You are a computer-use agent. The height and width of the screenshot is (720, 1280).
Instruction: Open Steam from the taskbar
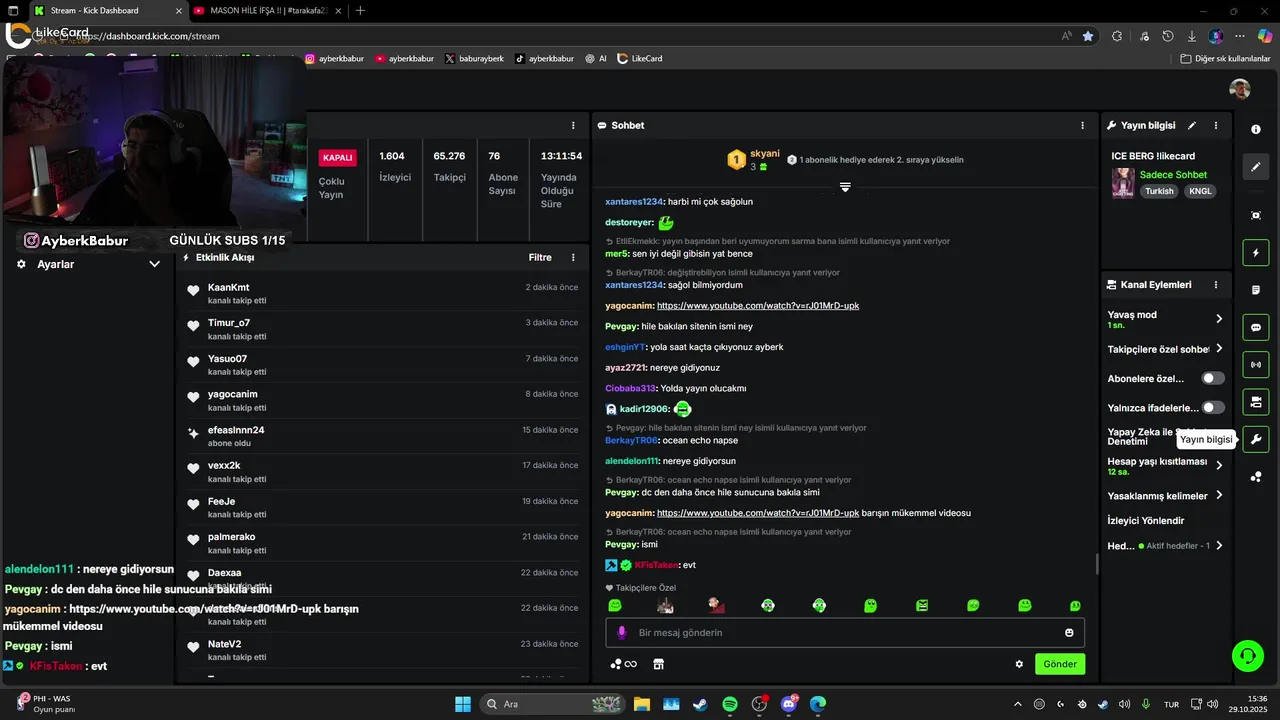(699, 704)
